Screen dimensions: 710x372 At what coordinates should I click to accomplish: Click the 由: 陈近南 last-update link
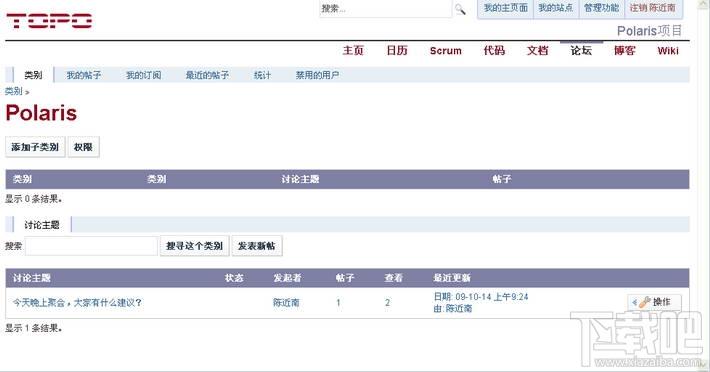(x=453, y=309)
